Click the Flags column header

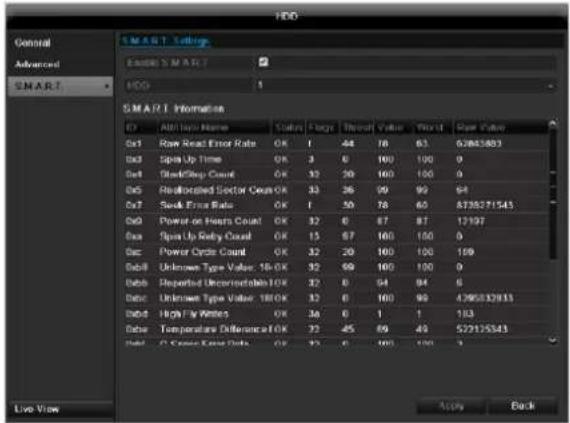click(322, 128)
